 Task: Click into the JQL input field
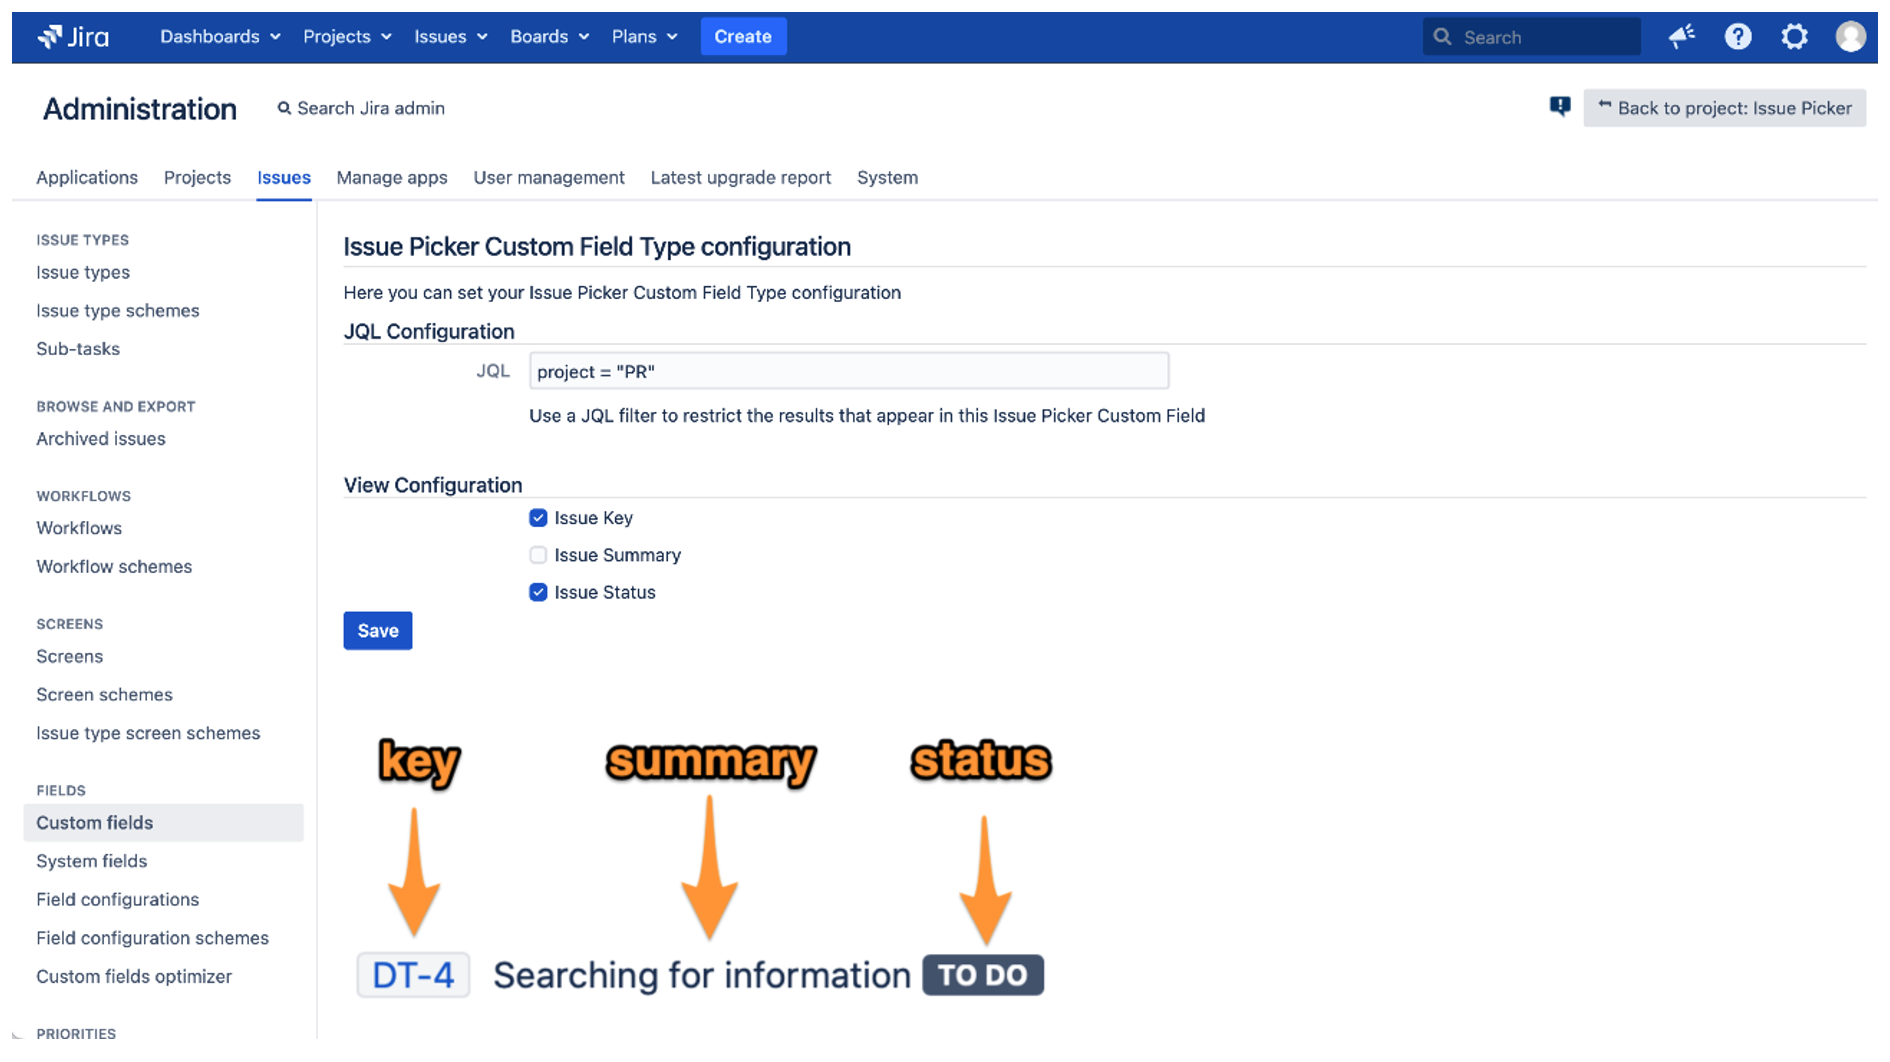(x=848, y=372)
